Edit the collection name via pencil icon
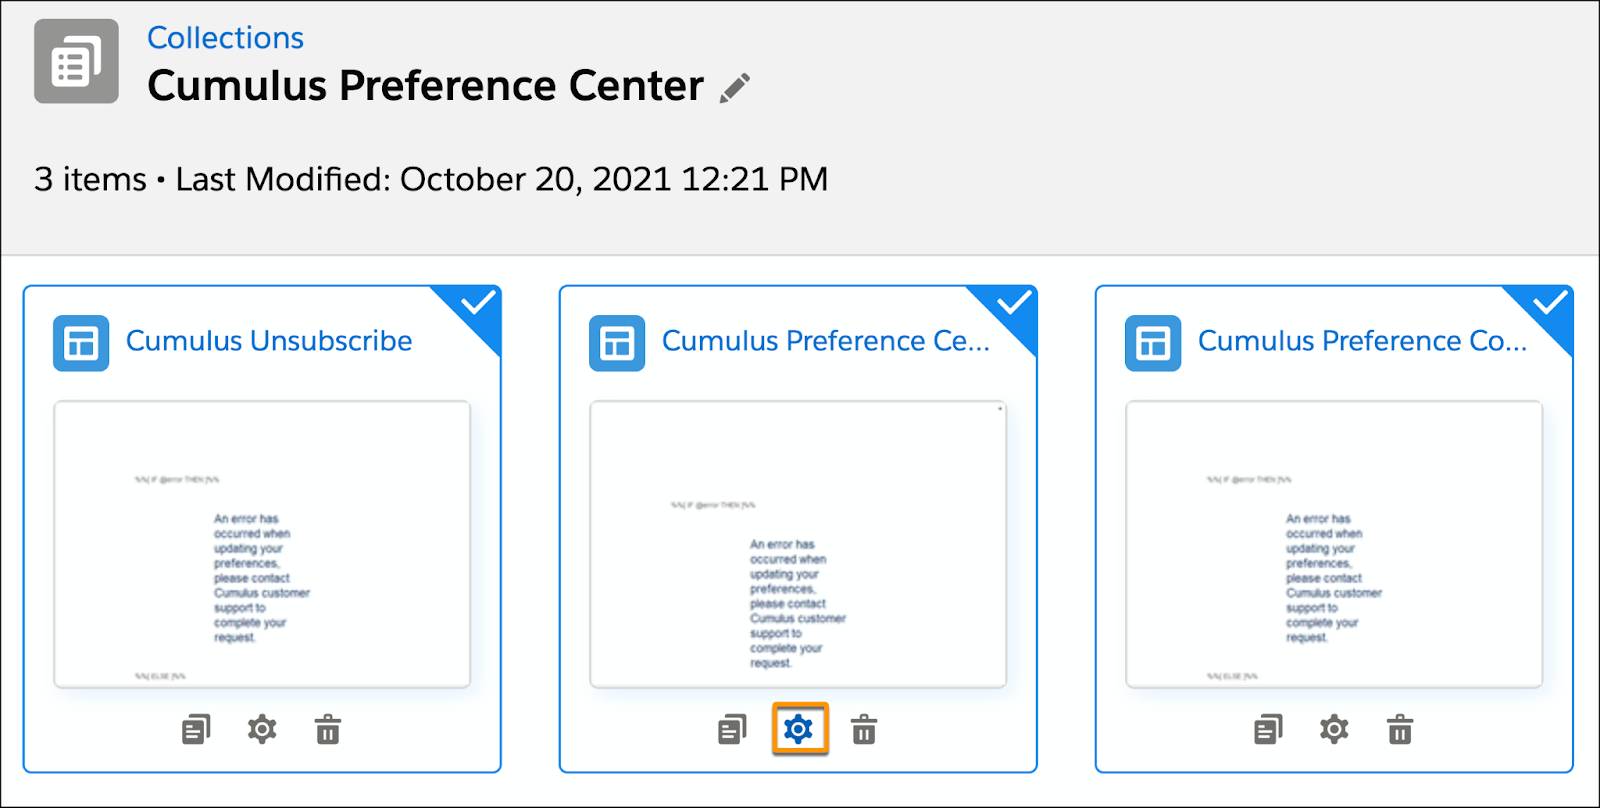The height and width of the screenshot is (808, 1600). [x=737, y=86]
